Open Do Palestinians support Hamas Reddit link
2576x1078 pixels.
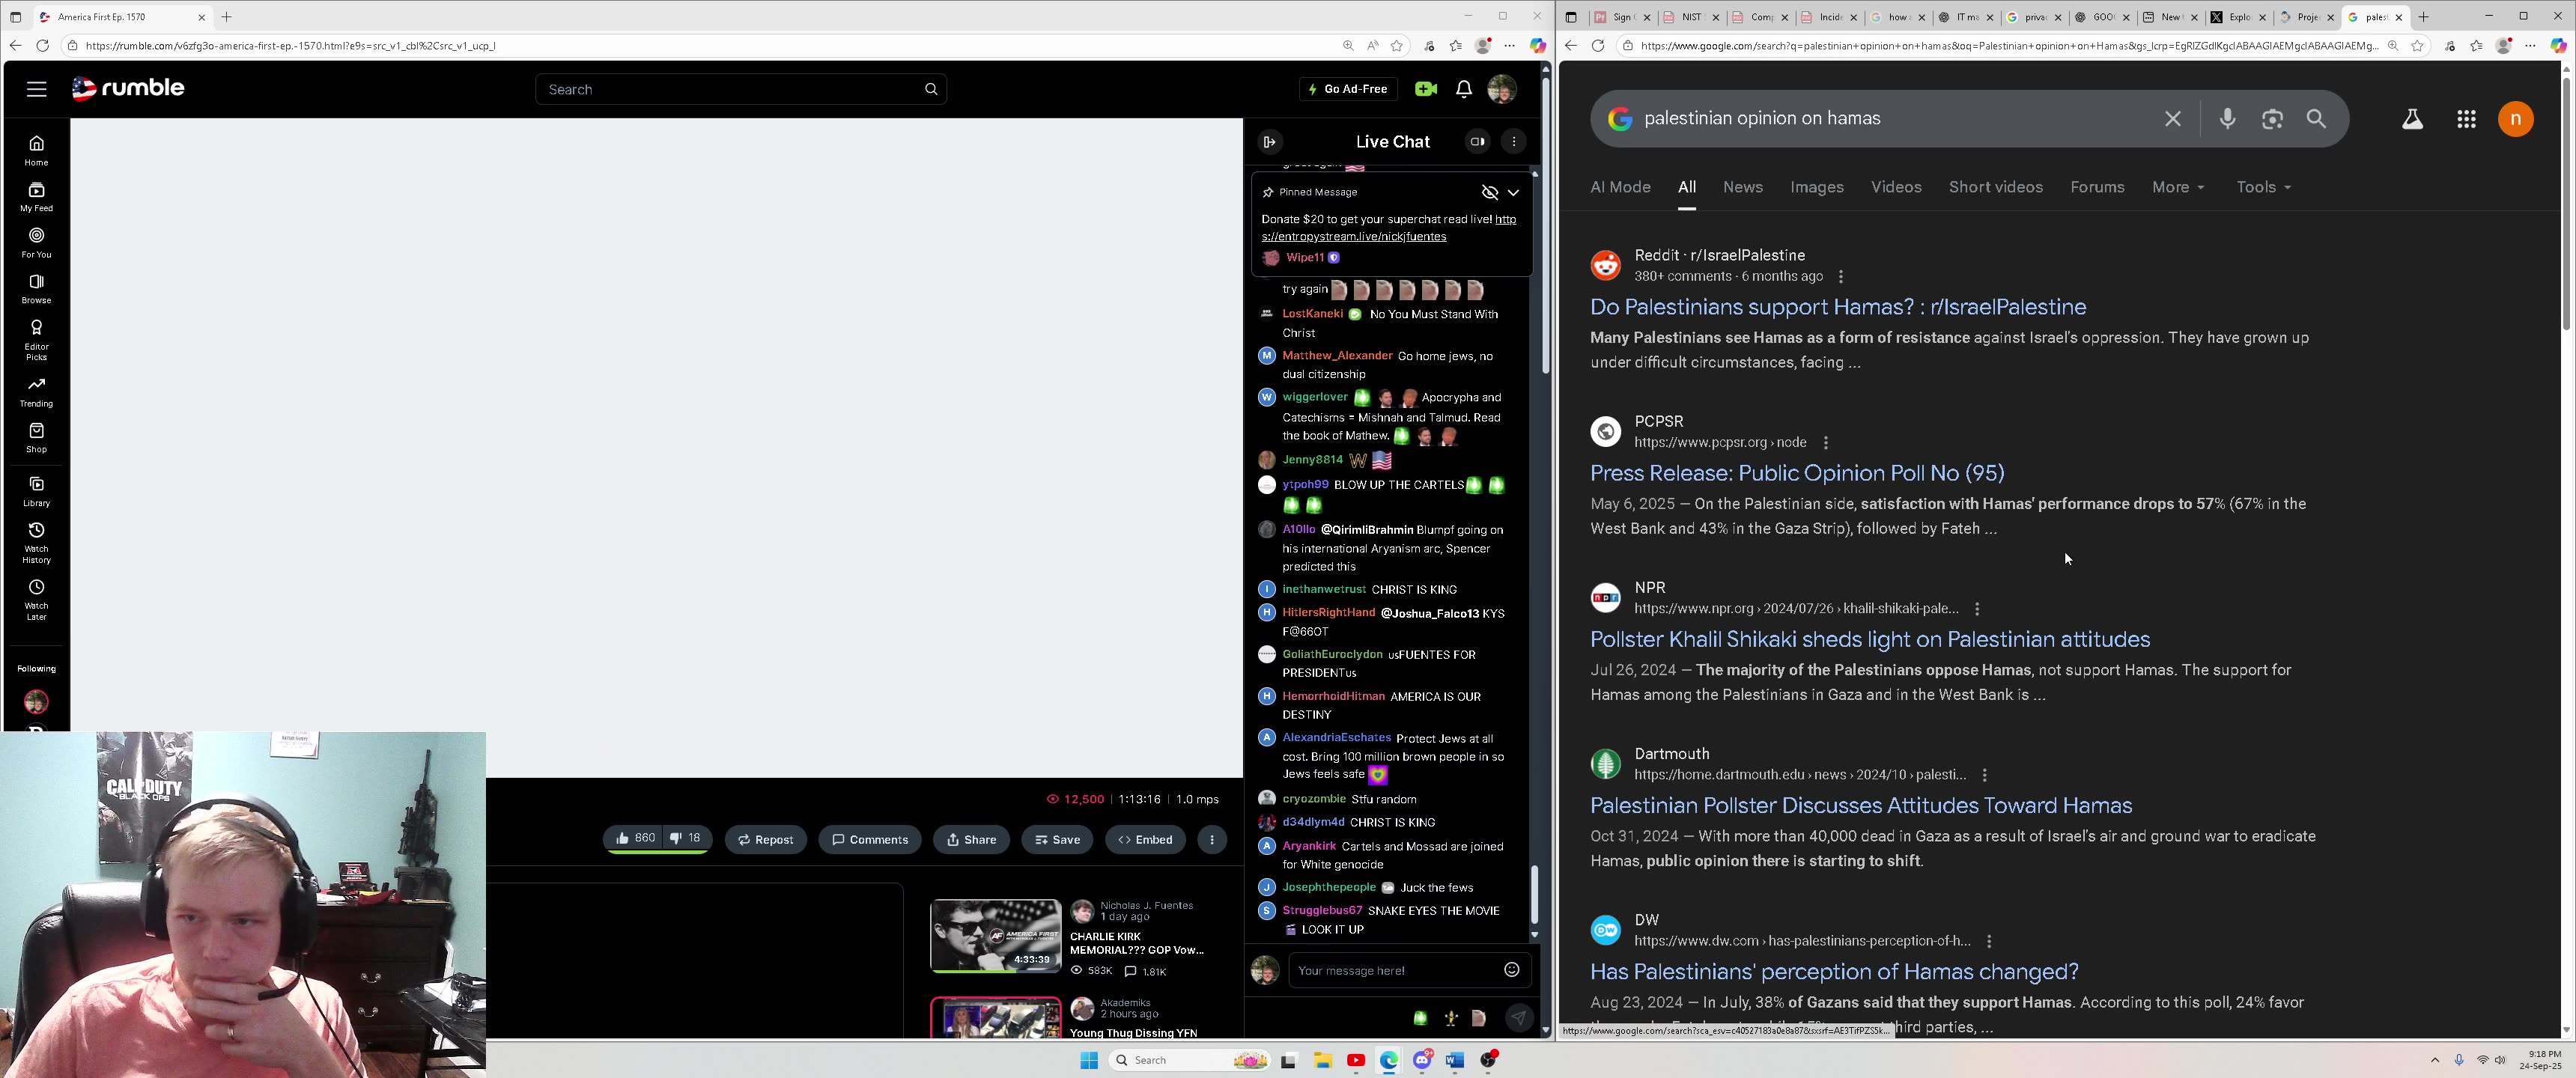[x=1838, y=307]
